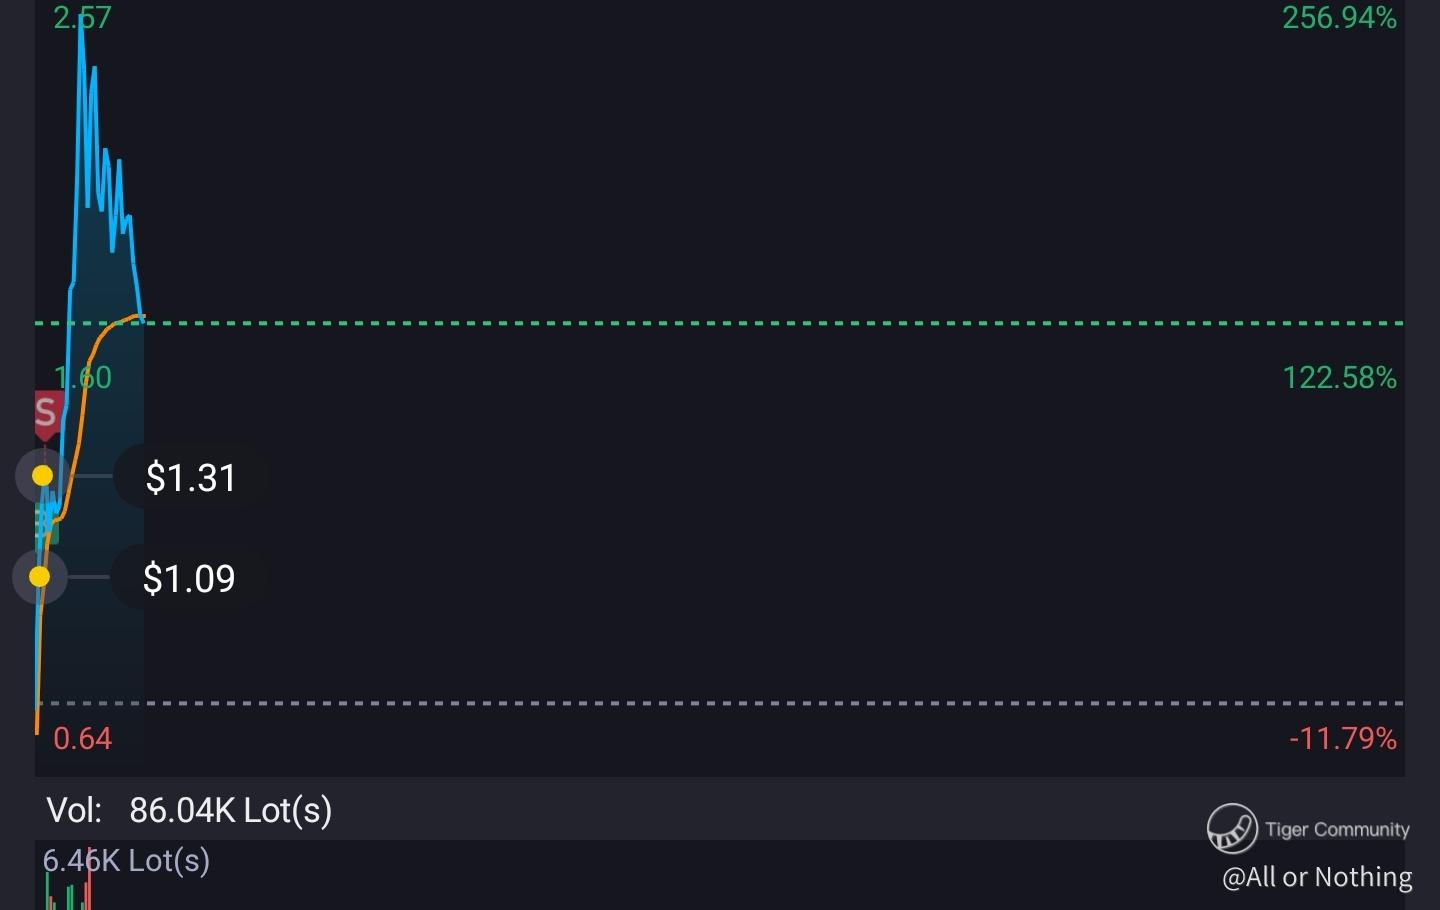The height and width of the screenshot is (910, 1440).
Task: Click the $1.09 price label bubble
Action: point(189,578)
